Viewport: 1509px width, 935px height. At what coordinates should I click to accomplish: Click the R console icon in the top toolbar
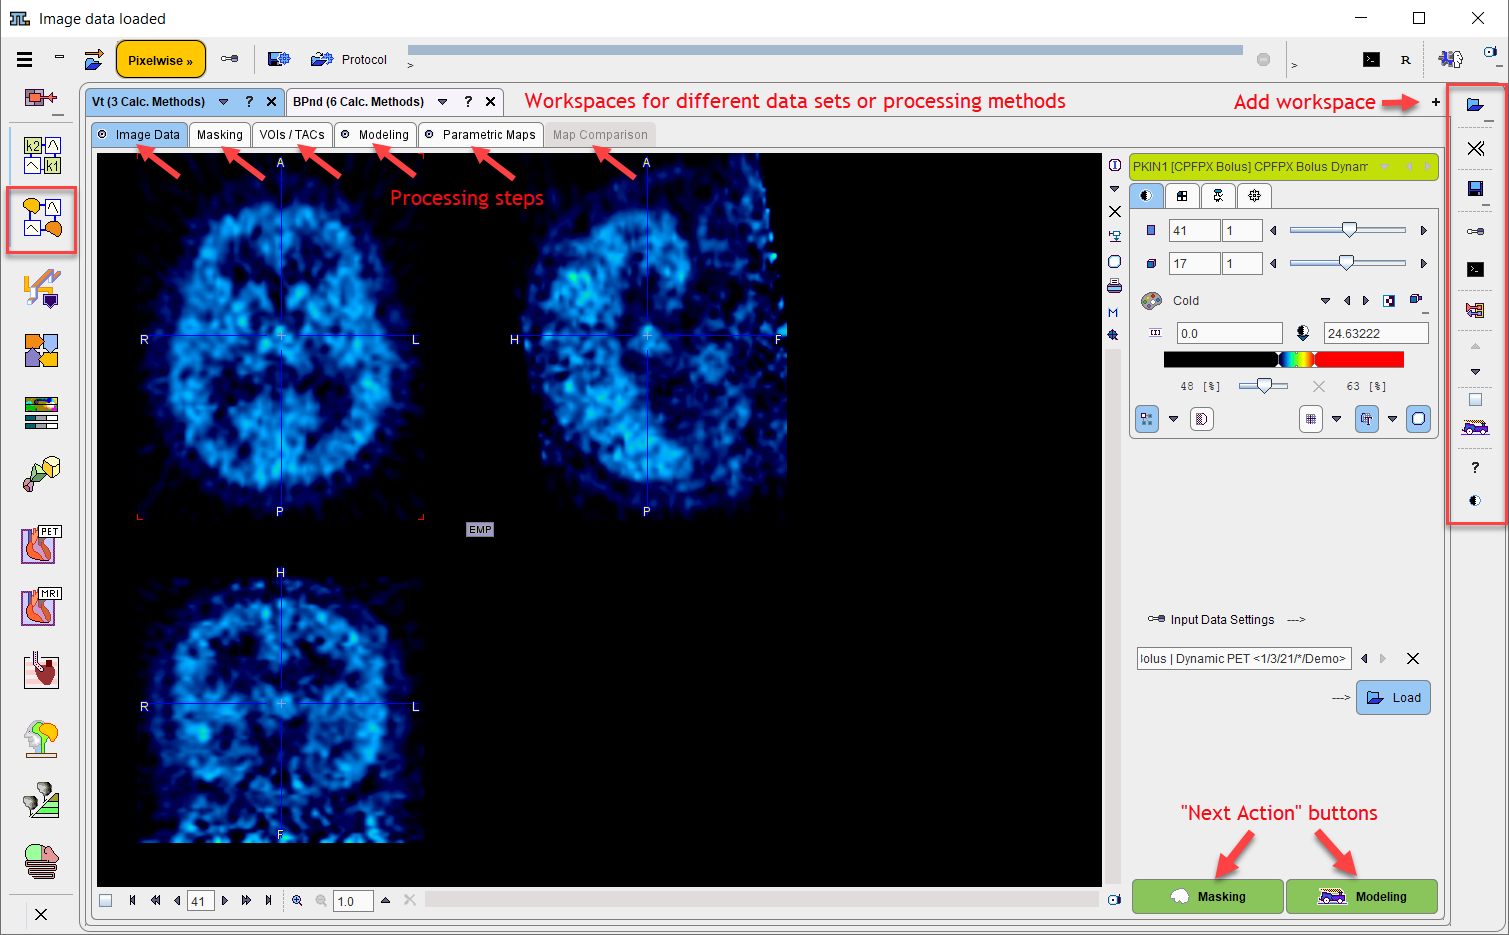(x=1405, y=60)
